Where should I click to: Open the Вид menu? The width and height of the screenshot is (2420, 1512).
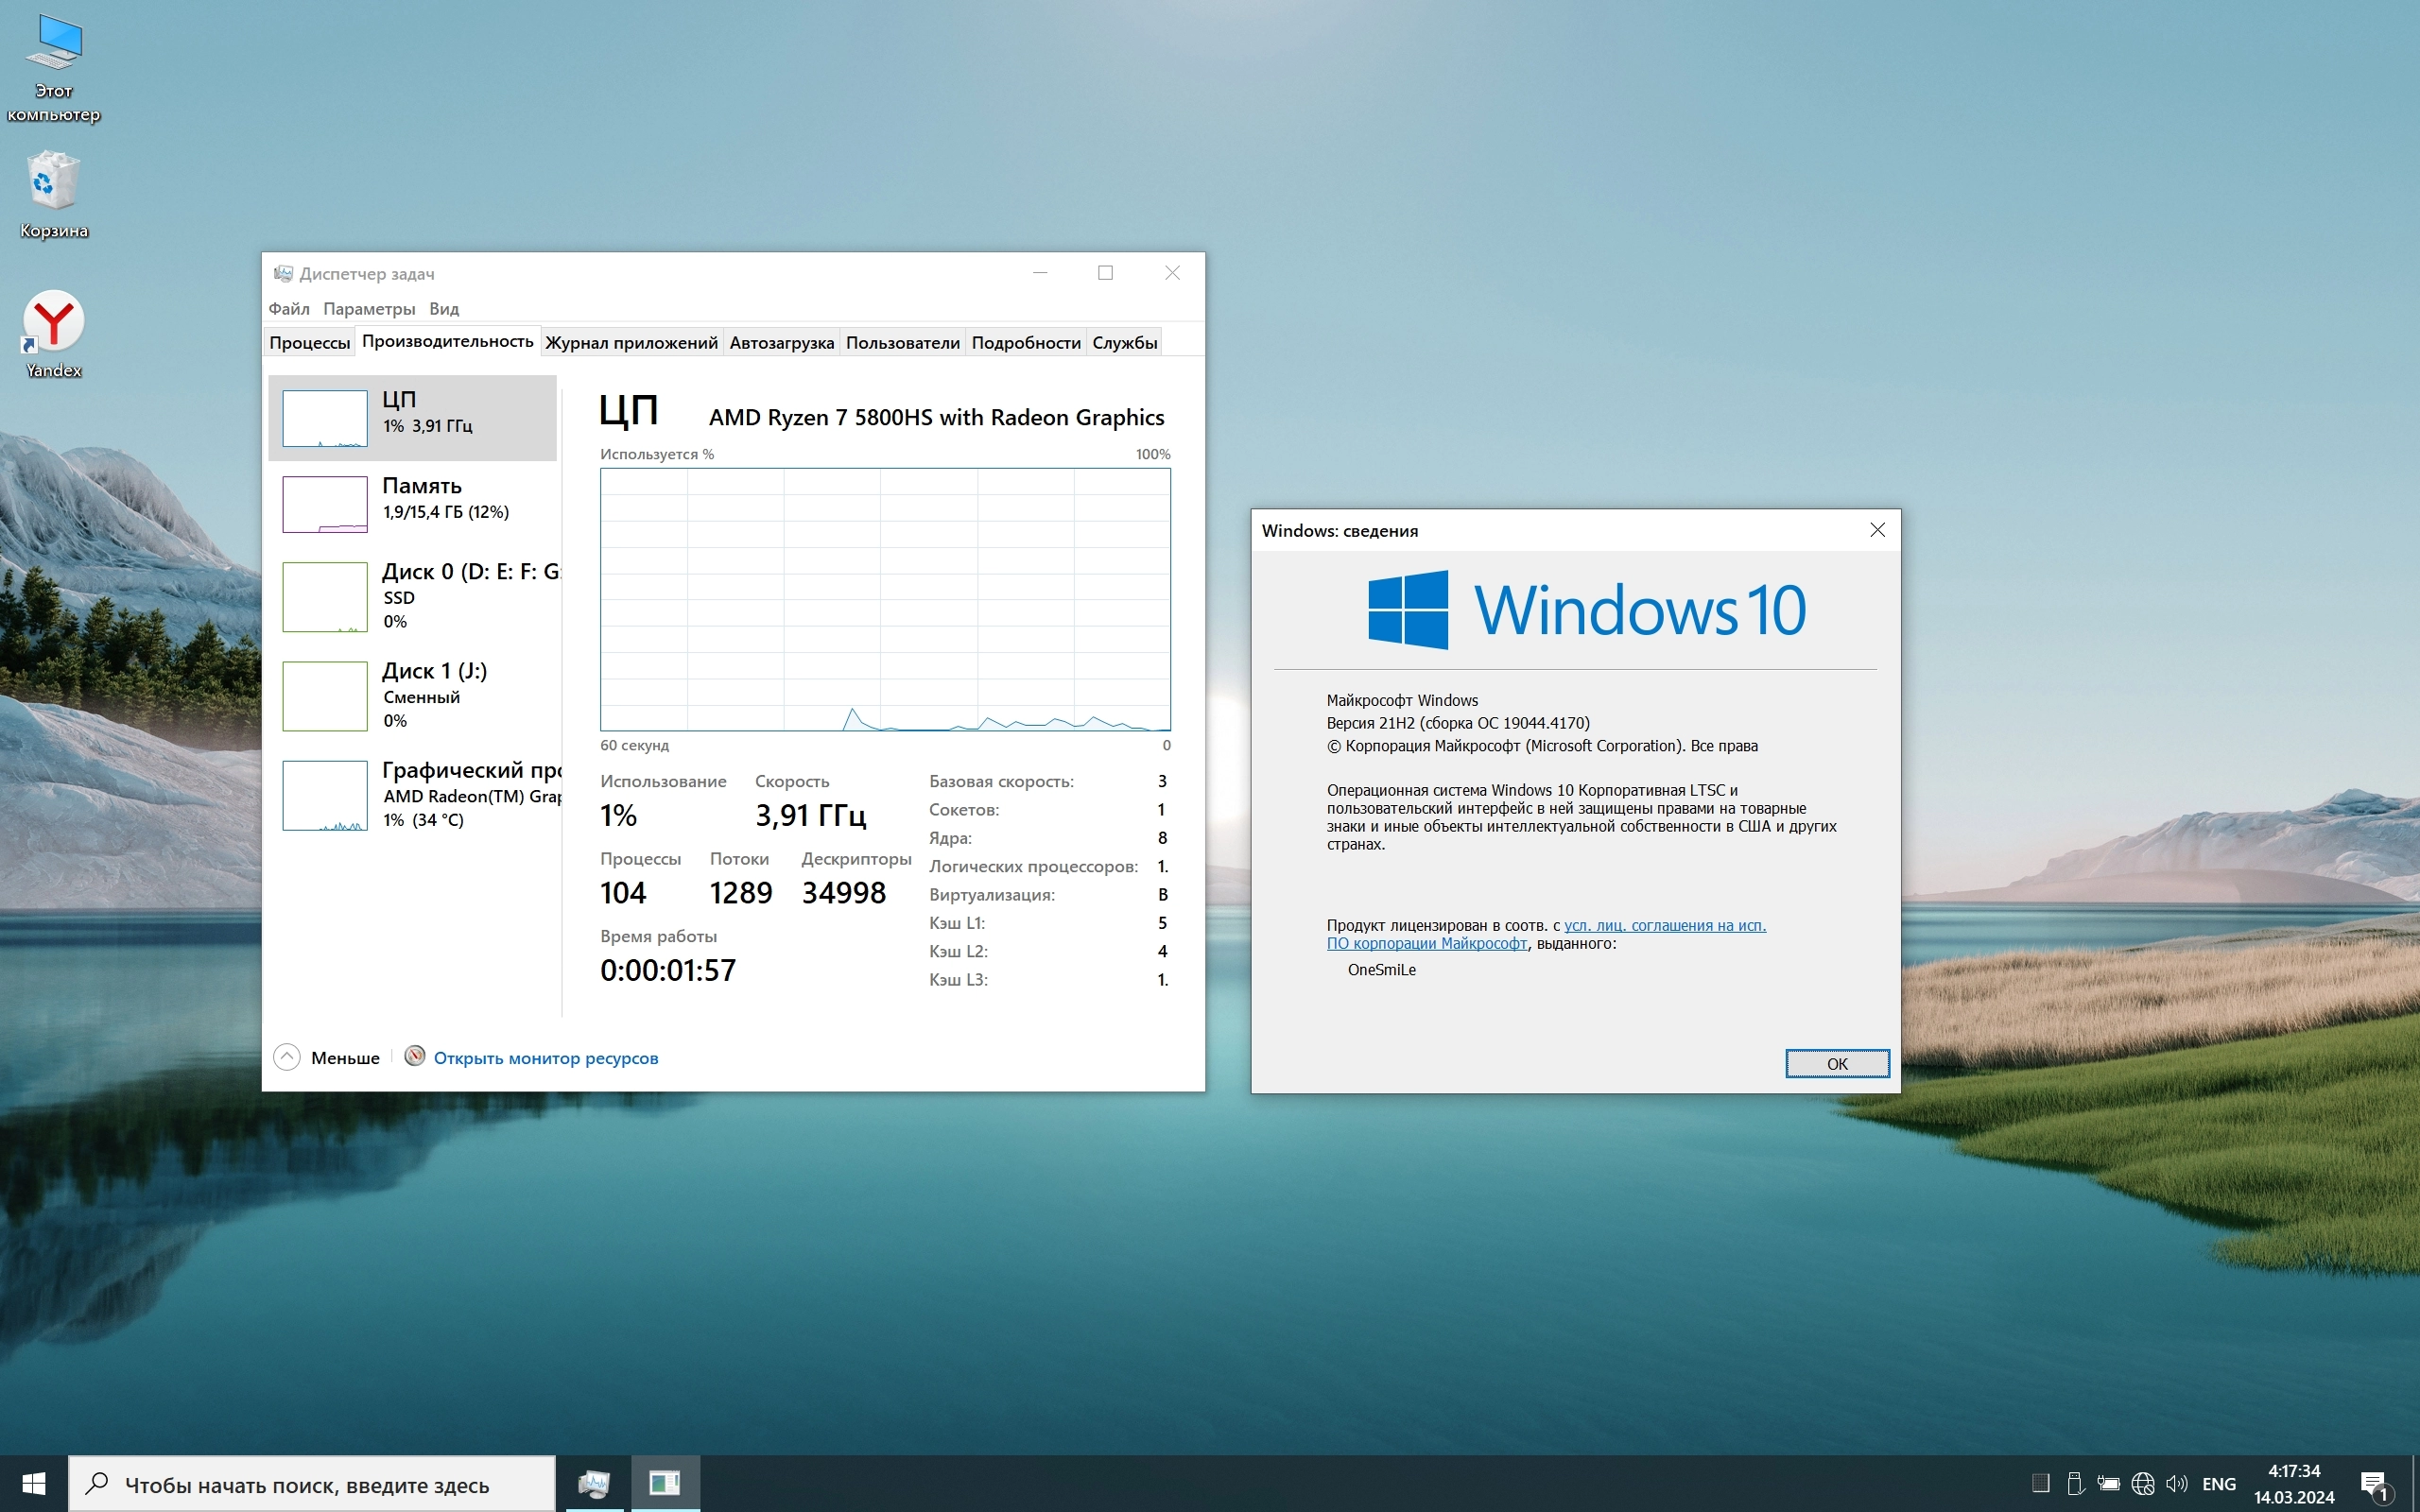(x=444, y=309)
